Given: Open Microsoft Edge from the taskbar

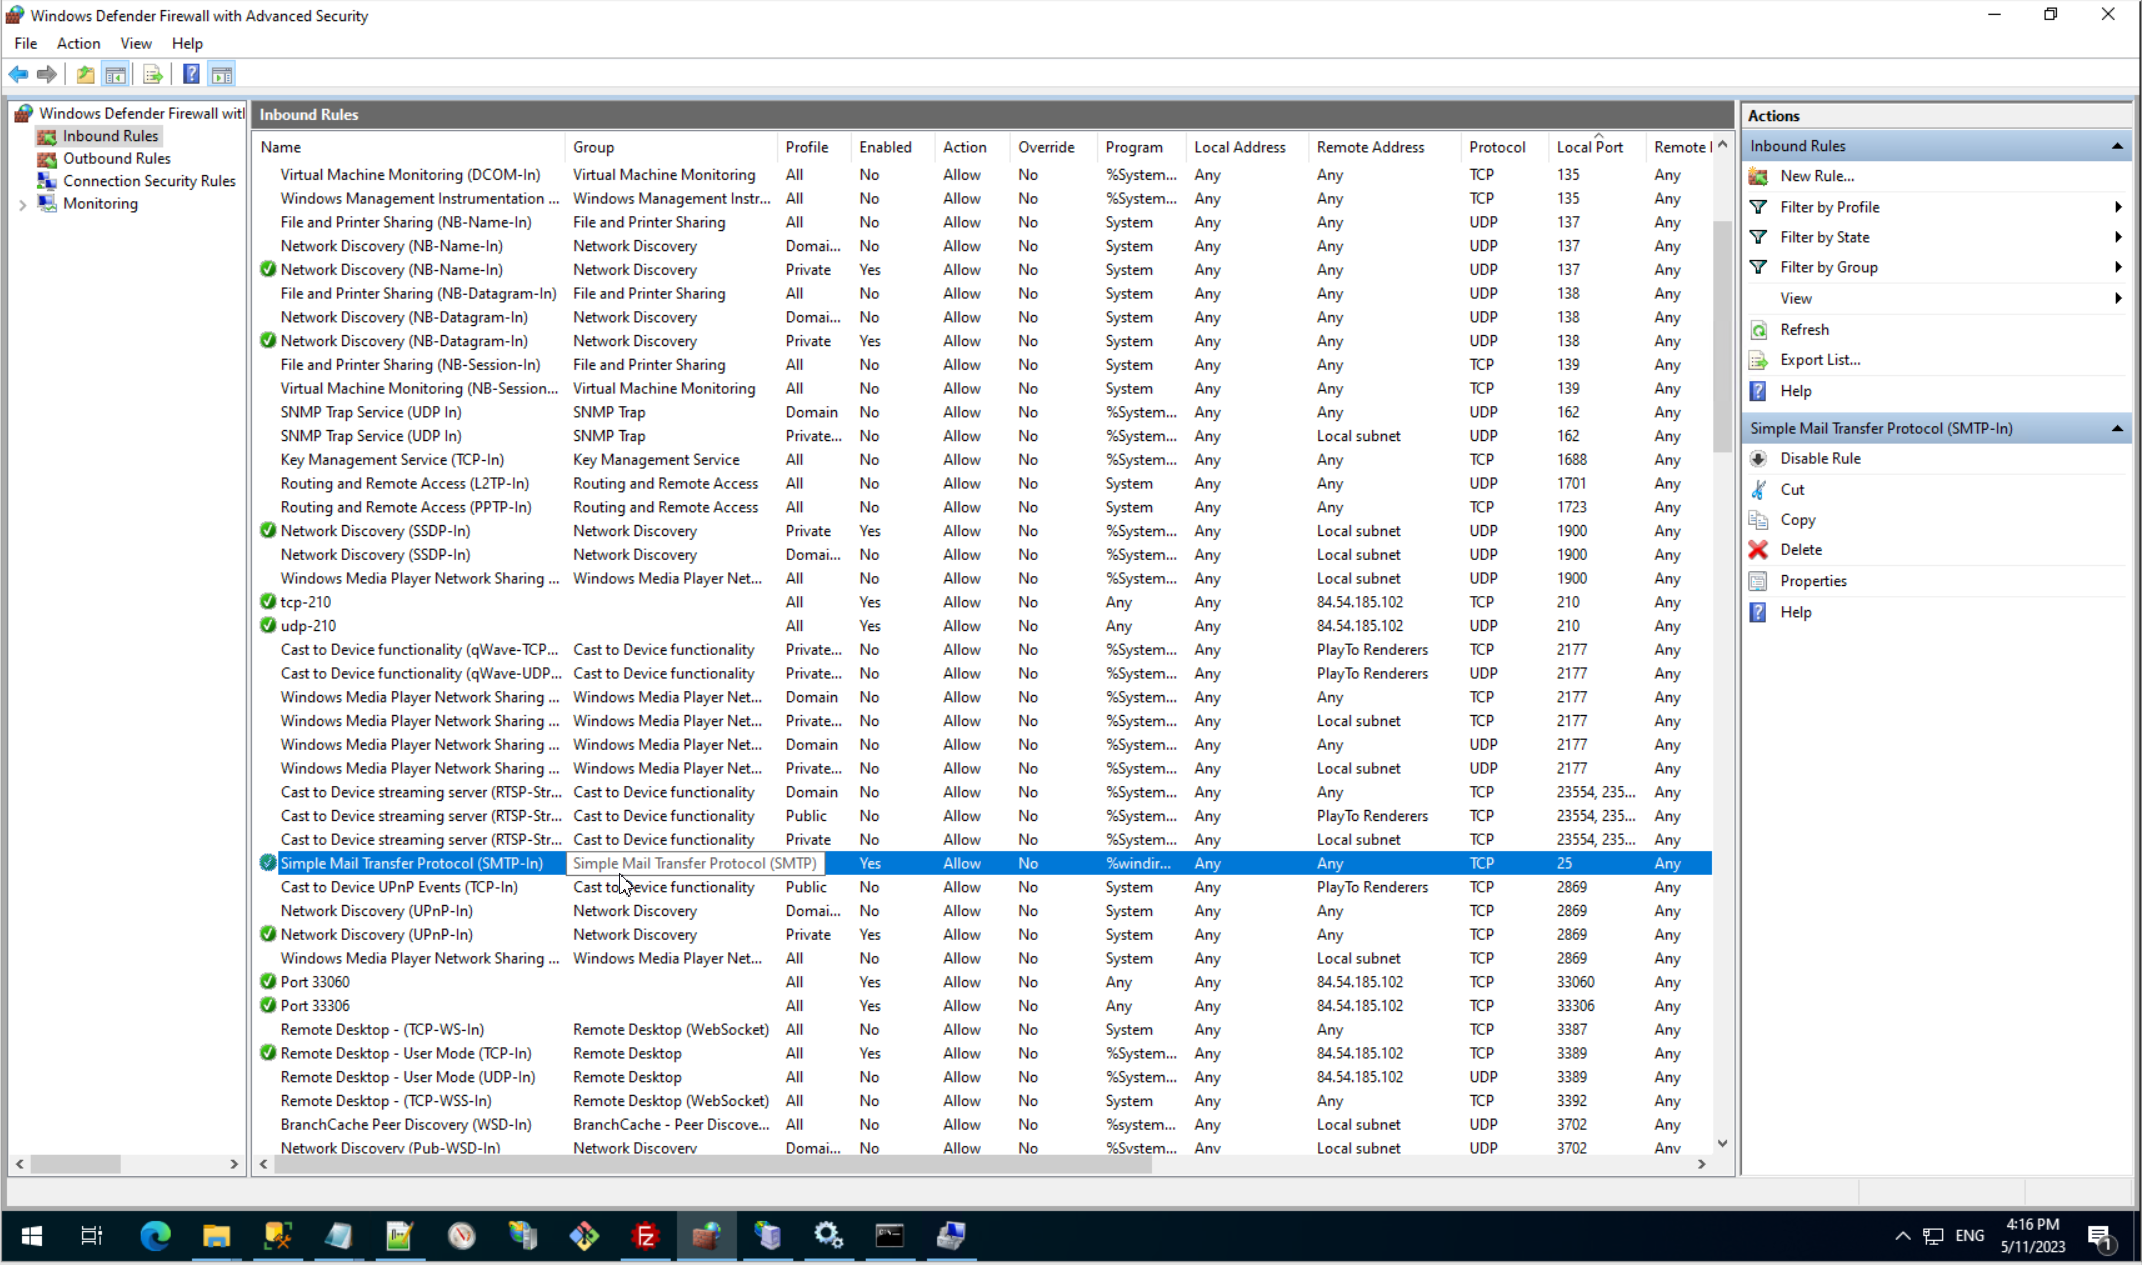Looking at the screenshot, I should 155,1236.
